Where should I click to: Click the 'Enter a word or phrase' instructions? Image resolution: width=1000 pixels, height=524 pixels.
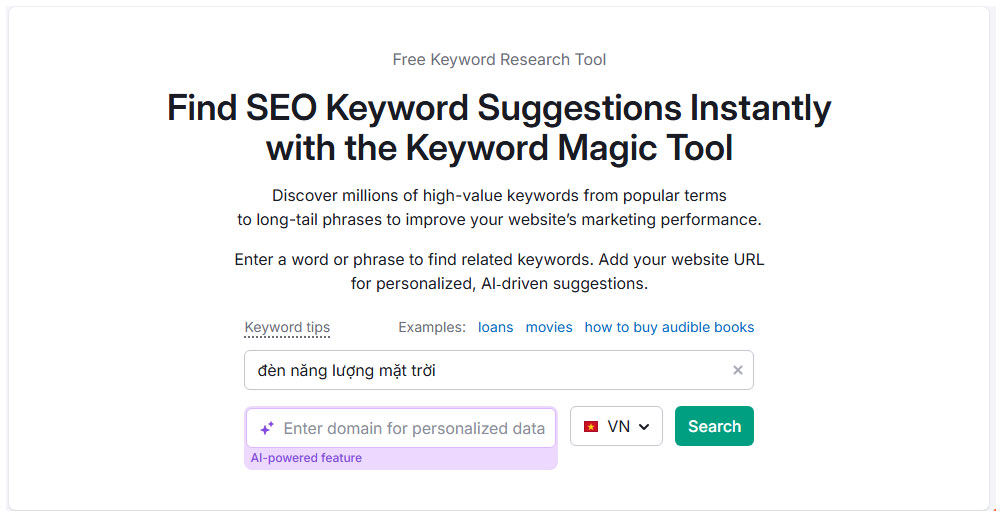(499, 259)
